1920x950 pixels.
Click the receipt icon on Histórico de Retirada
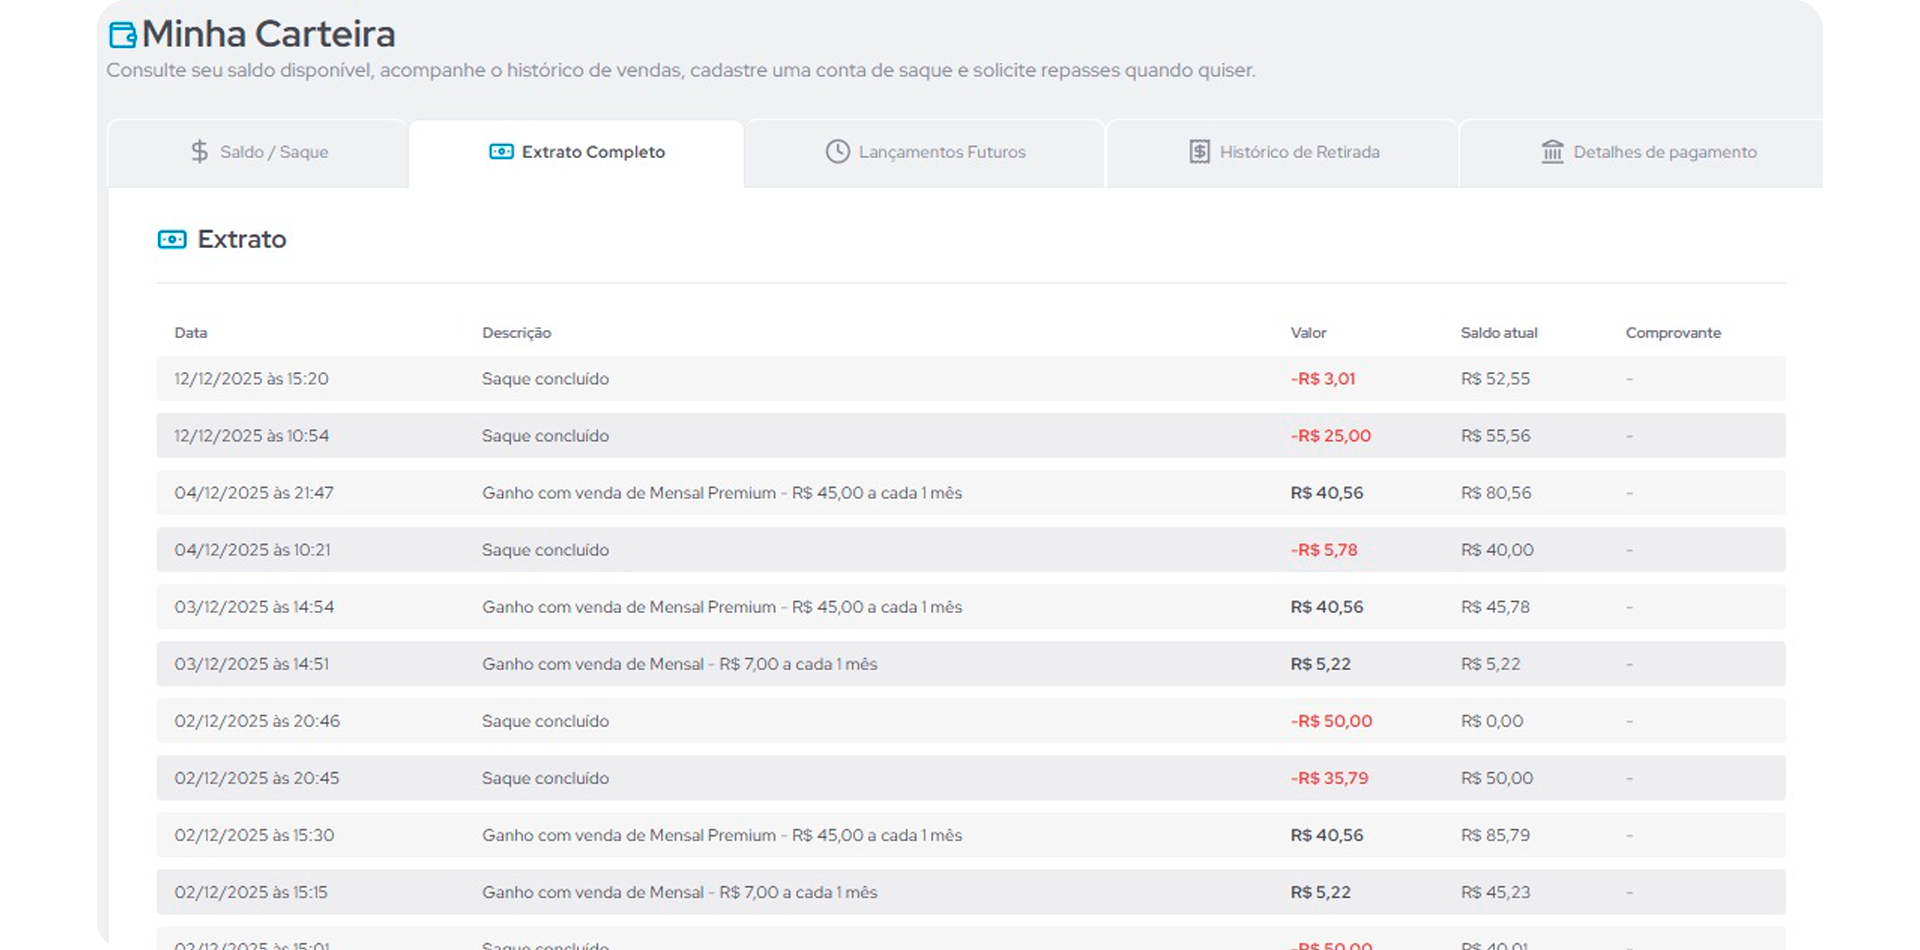[1199, 152]
